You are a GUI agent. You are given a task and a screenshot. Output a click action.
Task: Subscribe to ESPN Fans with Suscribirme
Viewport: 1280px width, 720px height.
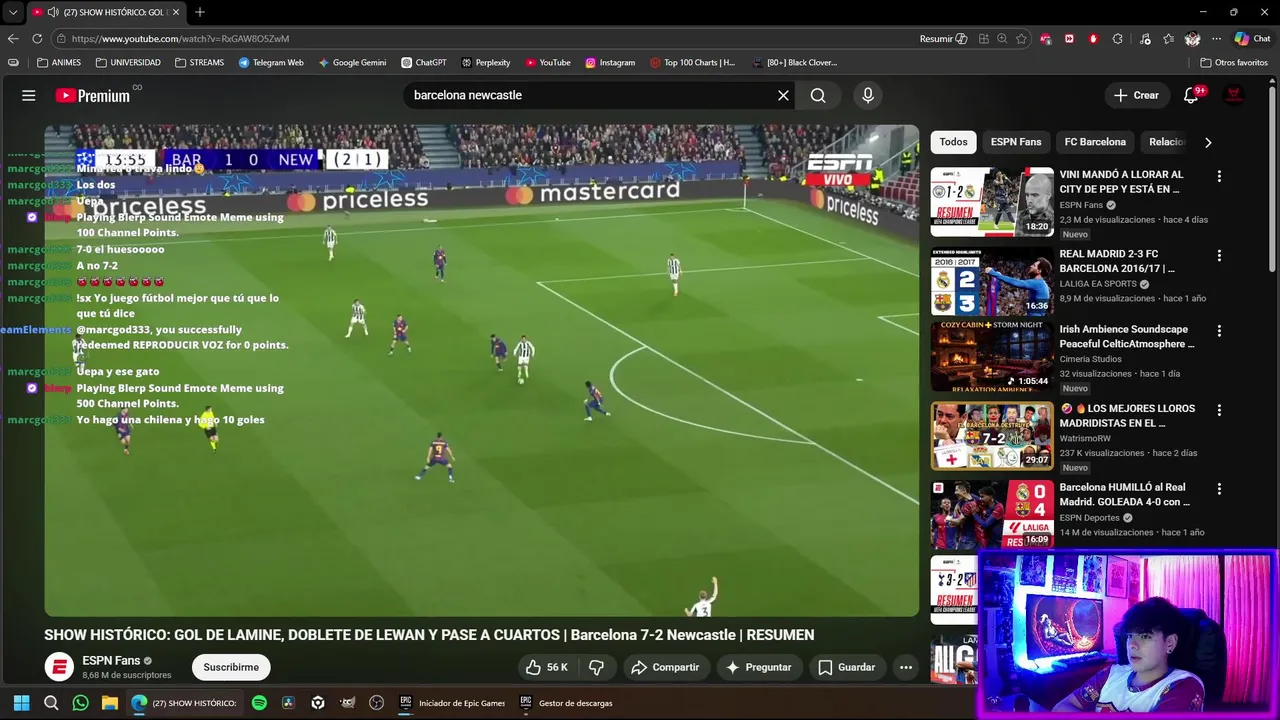(231, 667)
